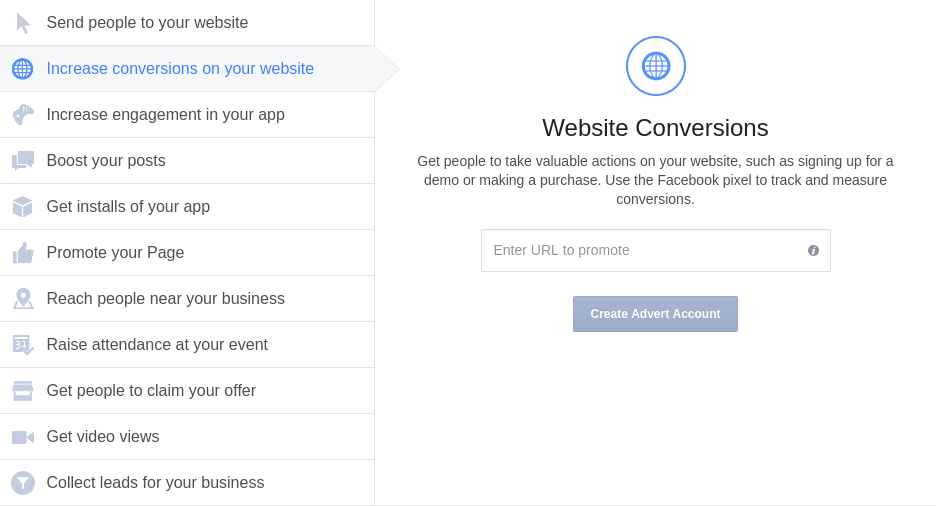Click the globe icon for website conversions objective
The height and width of the screenshot is (506, 936).
click(x=22, y=69)
